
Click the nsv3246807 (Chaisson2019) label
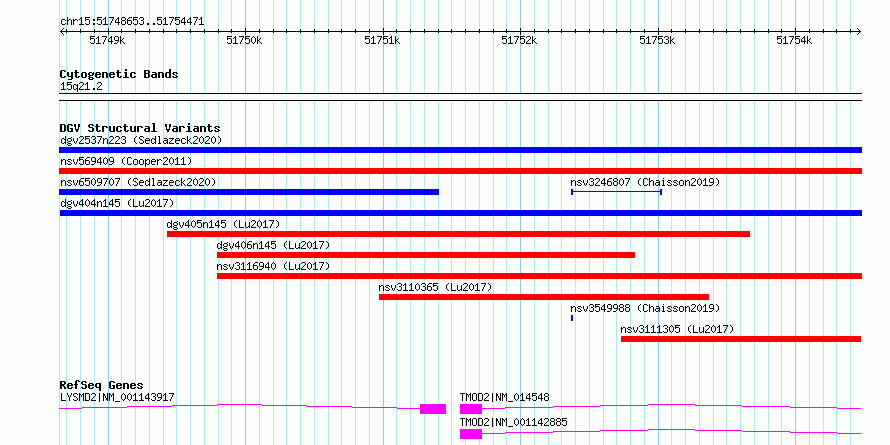click(x=645, y=182)
